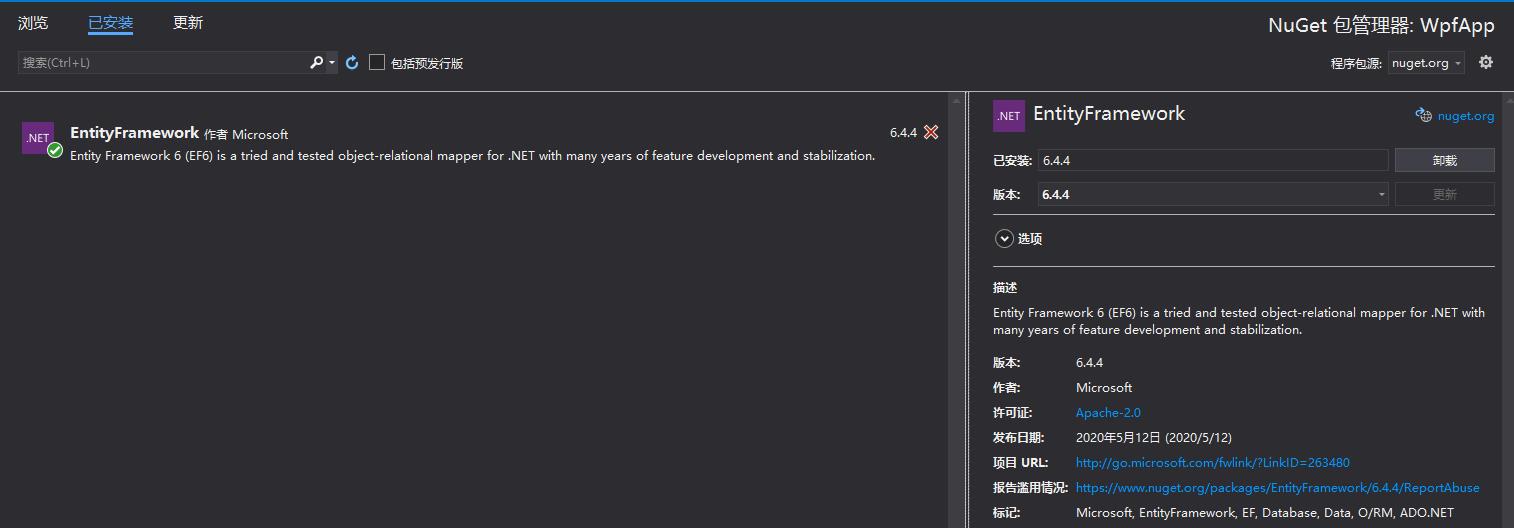Open the Apache-2.0 license link
The height and width of the screenshot is (528, 1514).
[1108, 413]
